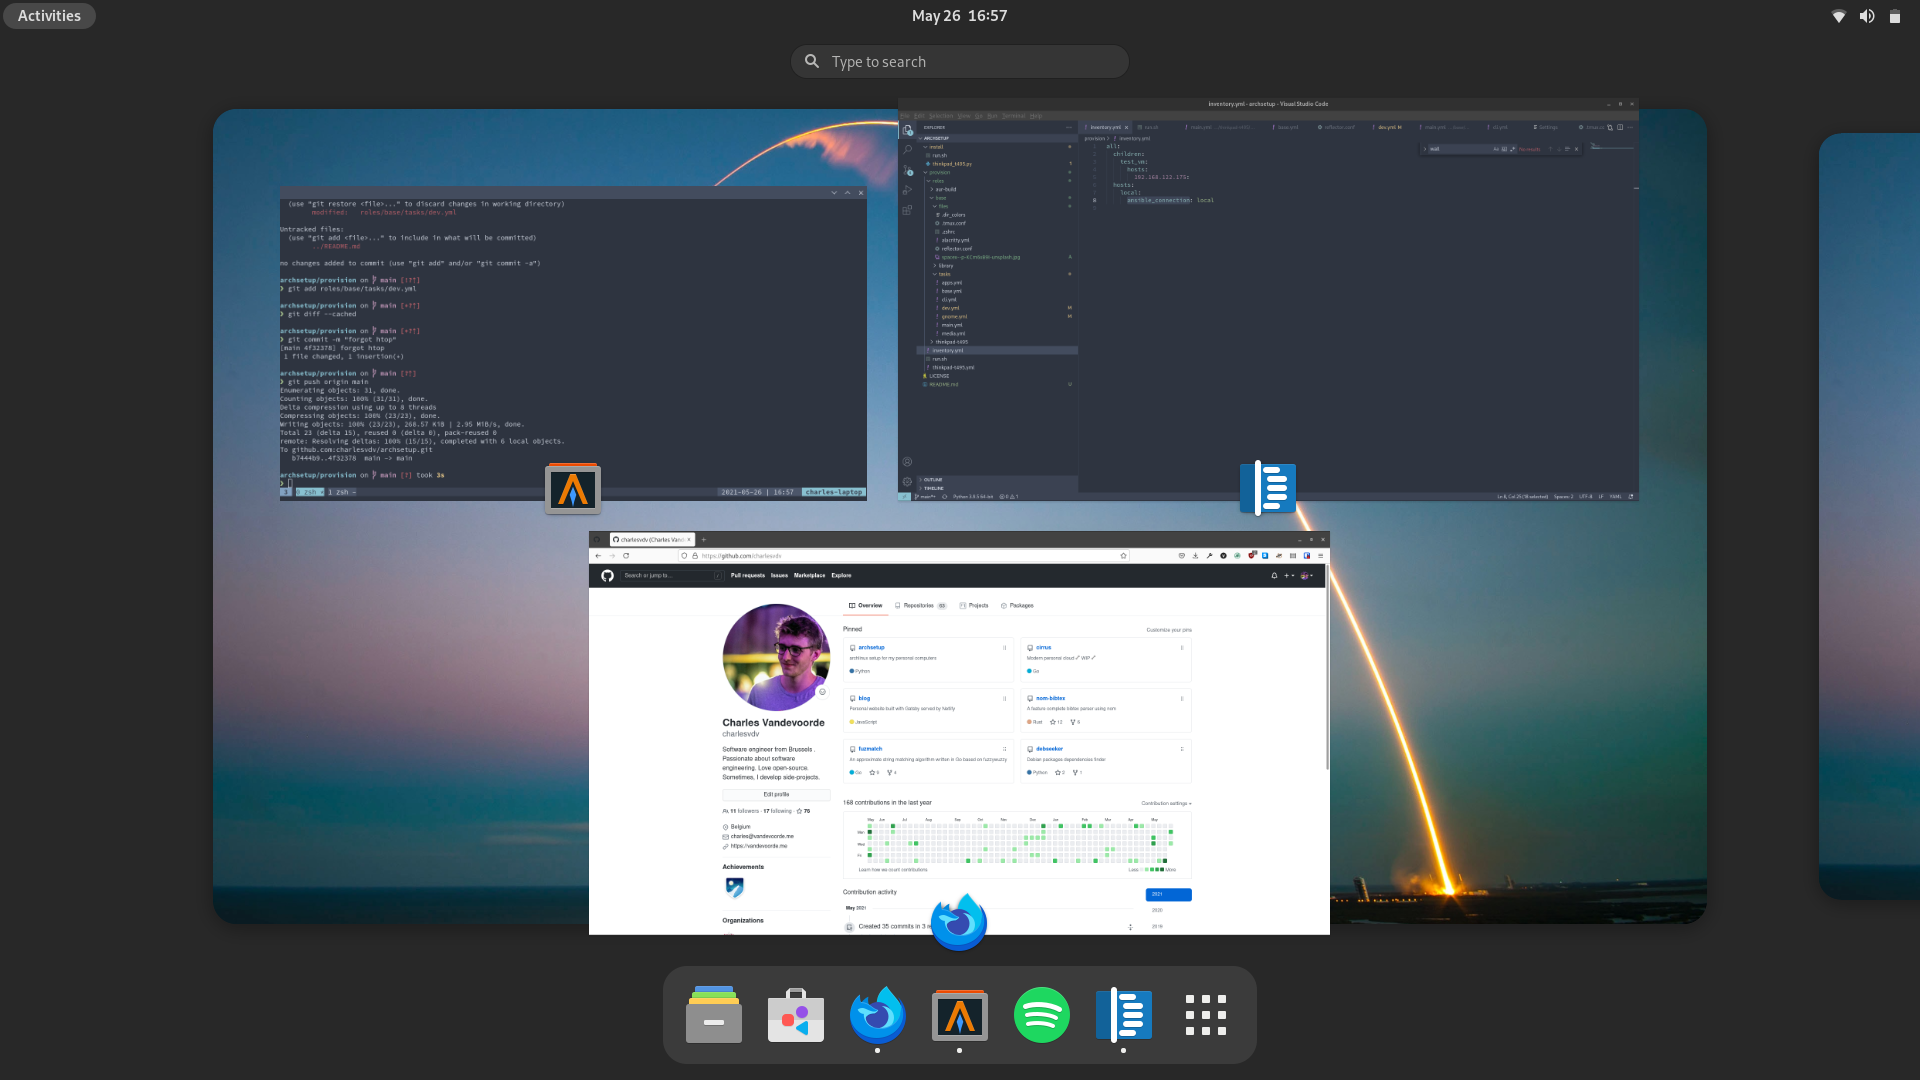The height and width of the screenshot is (1080, 1920).
Task: Launch GNOME Software from the dock
Action: (796, 1015)
